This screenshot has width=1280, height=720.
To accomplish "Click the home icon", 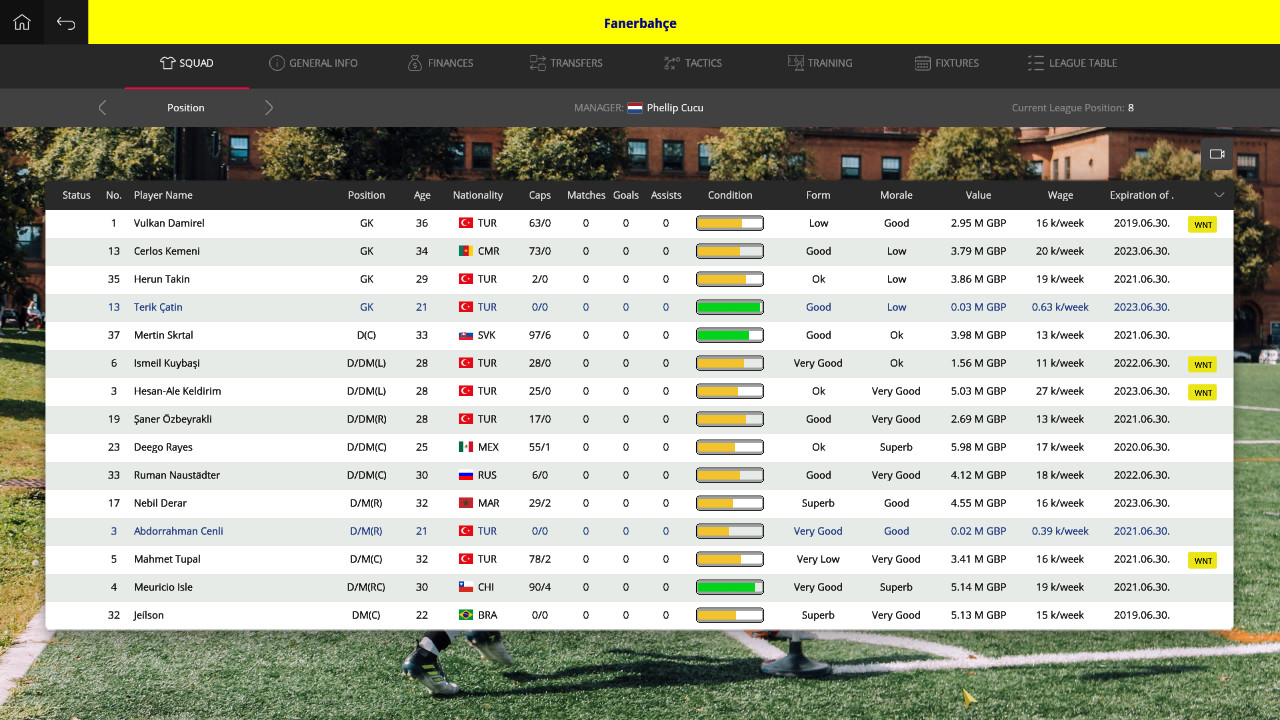I will [22, 22].
